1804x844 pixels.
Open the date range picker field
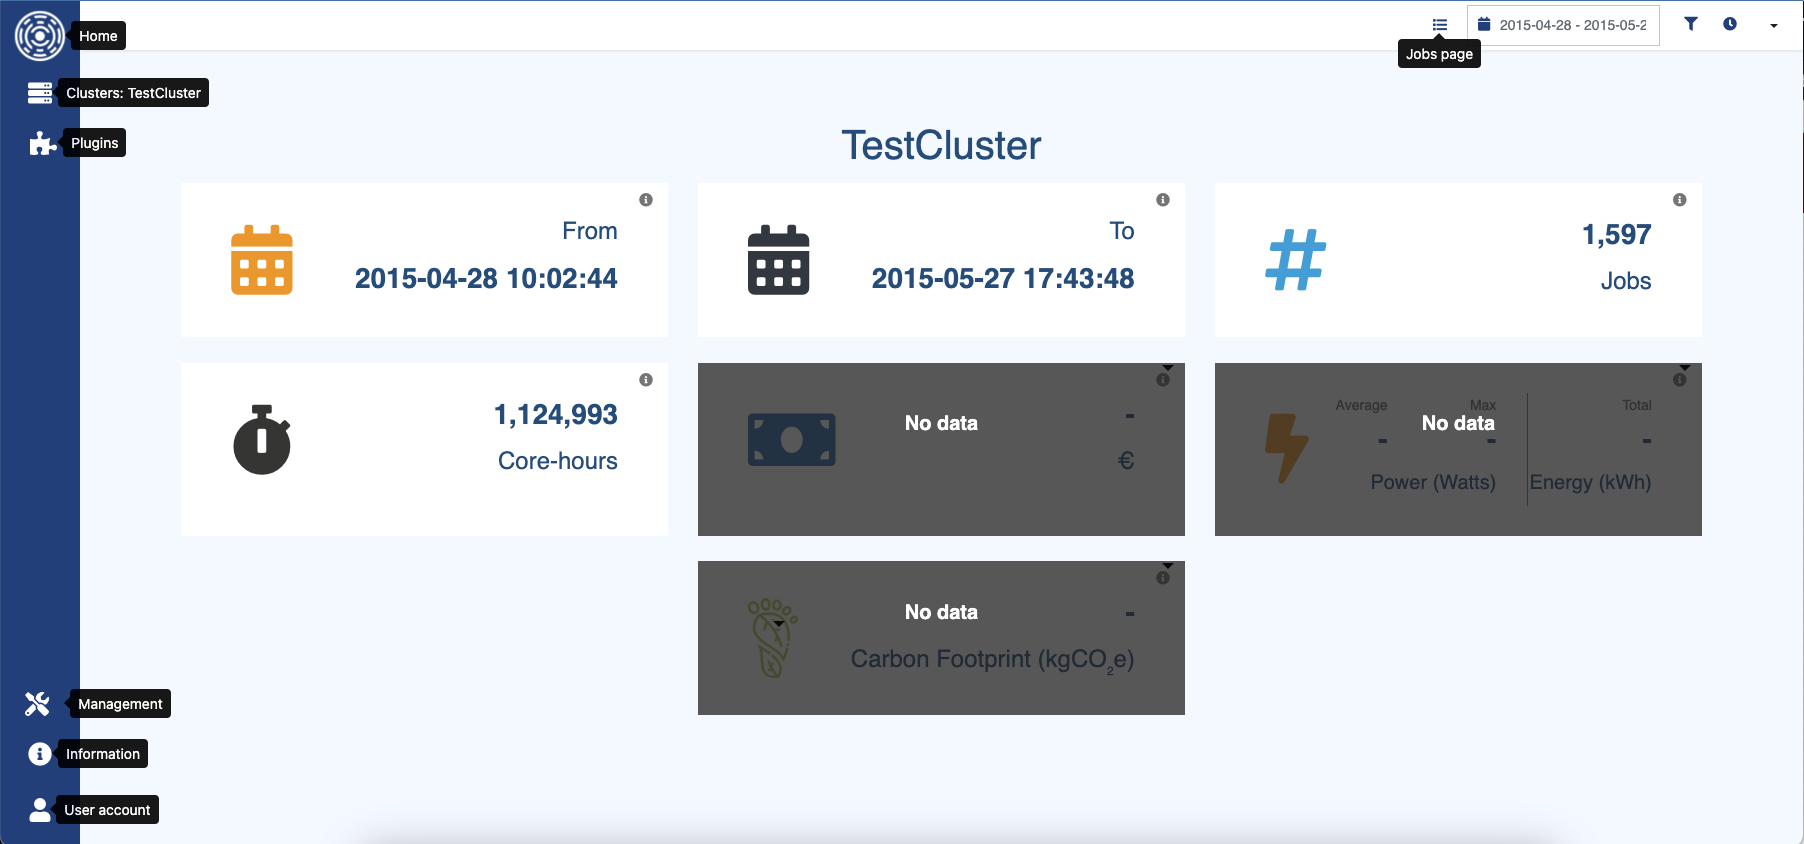(x=1563, y=25)
